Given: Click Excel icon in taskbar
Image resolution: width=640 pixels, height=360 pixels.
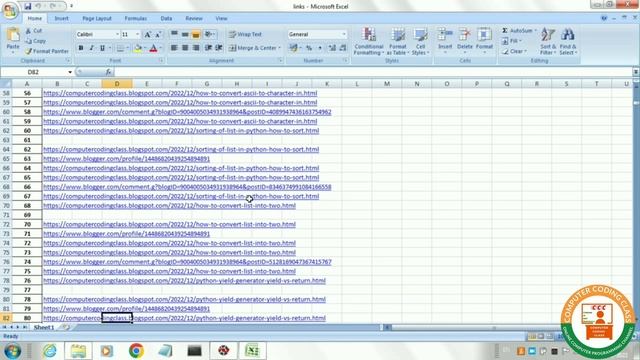Looking at the screenshot, I should [x=252, y=351].
